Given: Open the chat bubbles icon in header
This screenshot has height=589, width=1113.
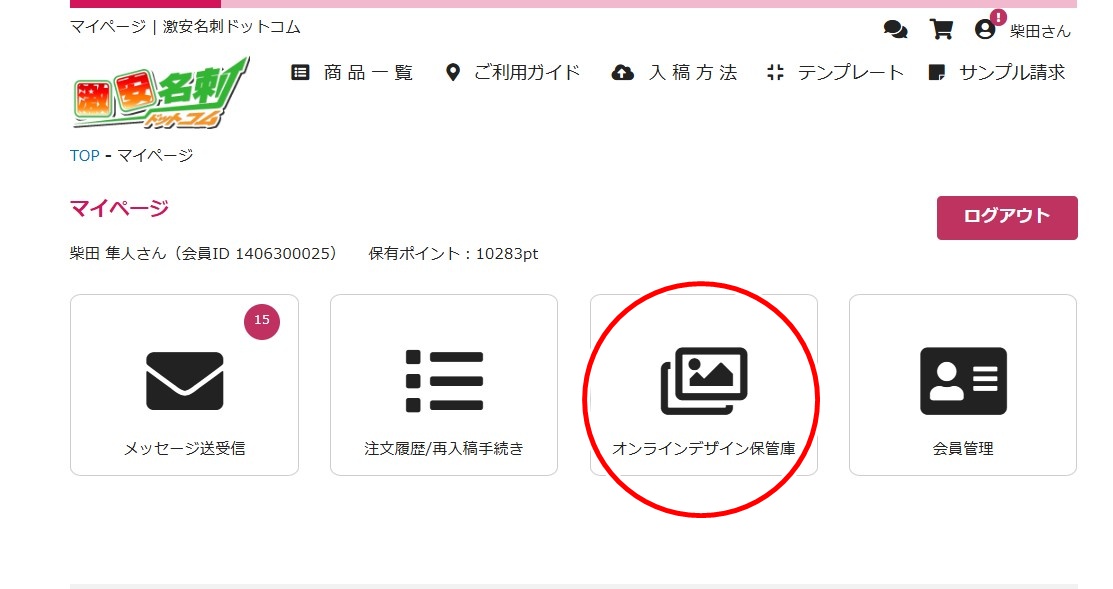Looking at the screenshot, I should [895, 30].
